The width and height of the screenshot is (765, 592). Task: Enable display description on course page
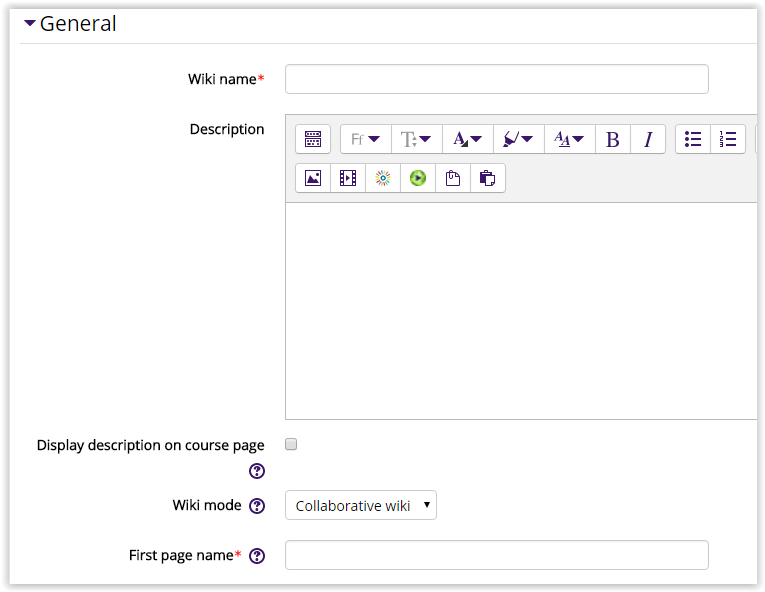[291, 444]
